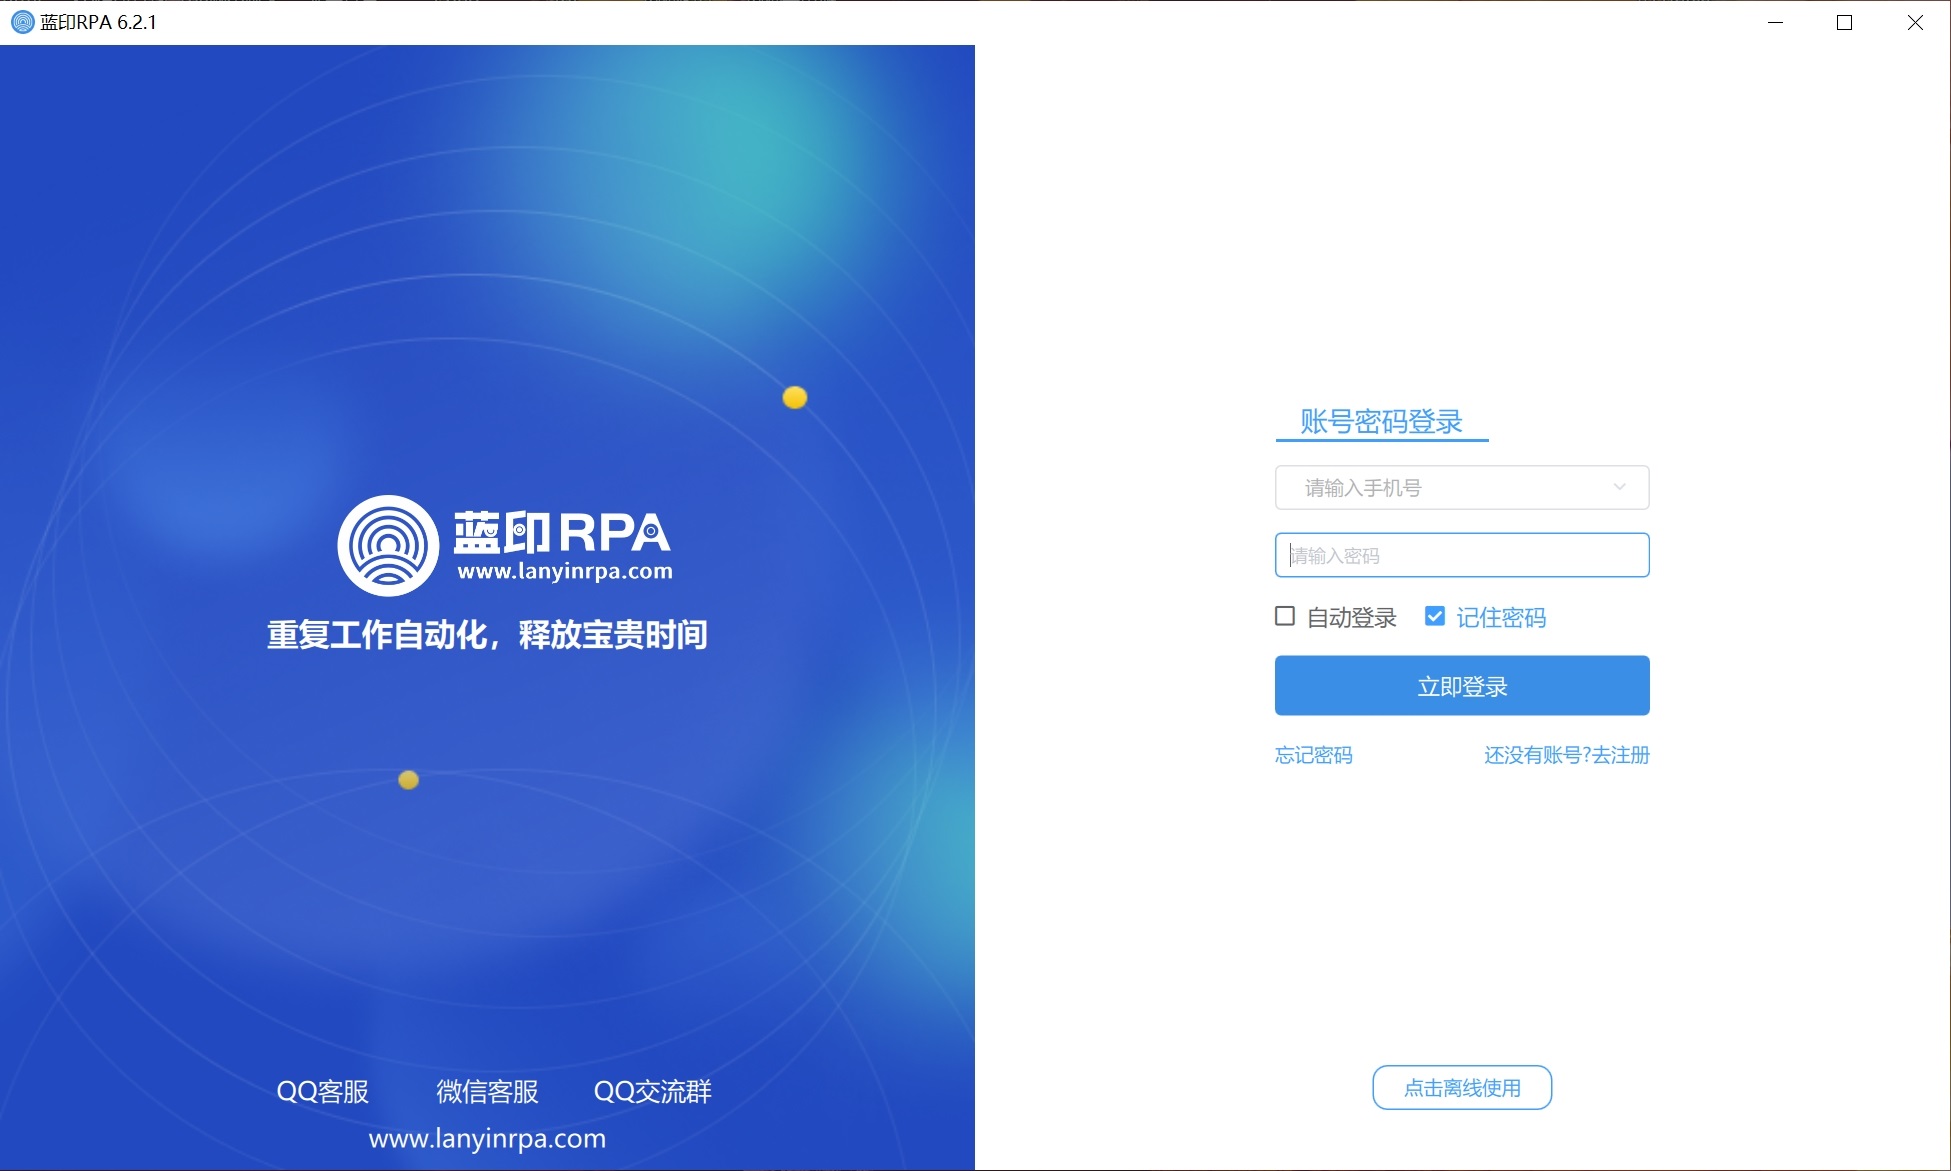Click the 还没有账号?去注册 registration link
Screen dimensions: 1951x1171
[1565, 755]
